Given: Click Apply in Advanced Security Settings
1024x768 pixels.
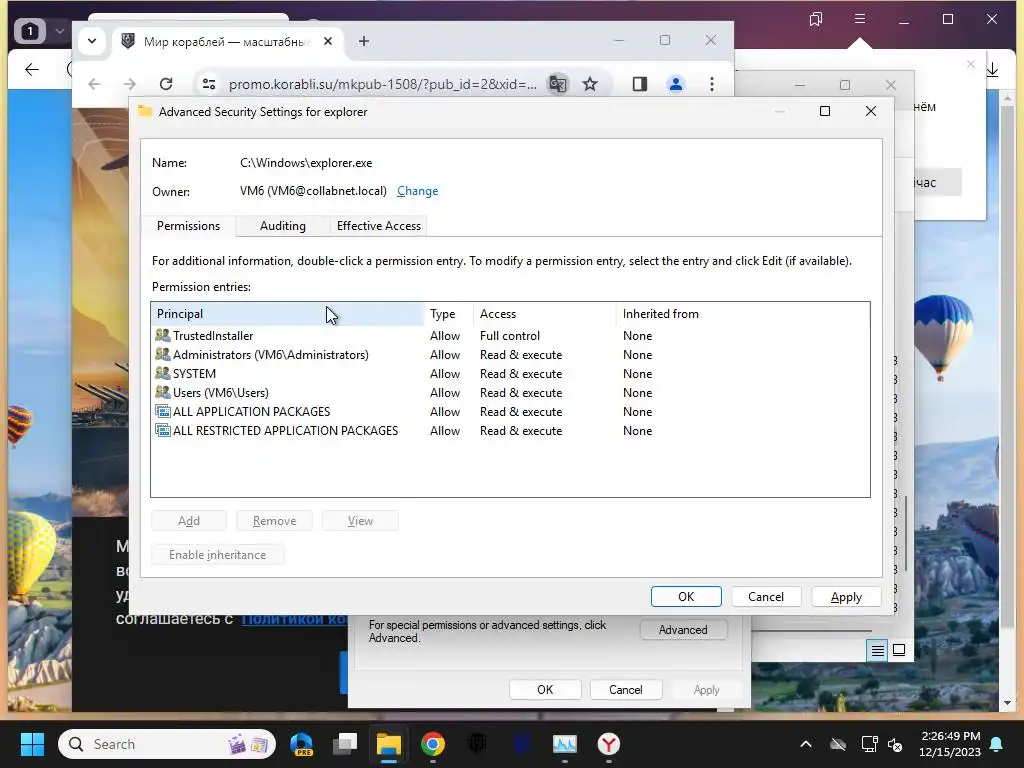Looking at the screenshot, I should 846,596.
